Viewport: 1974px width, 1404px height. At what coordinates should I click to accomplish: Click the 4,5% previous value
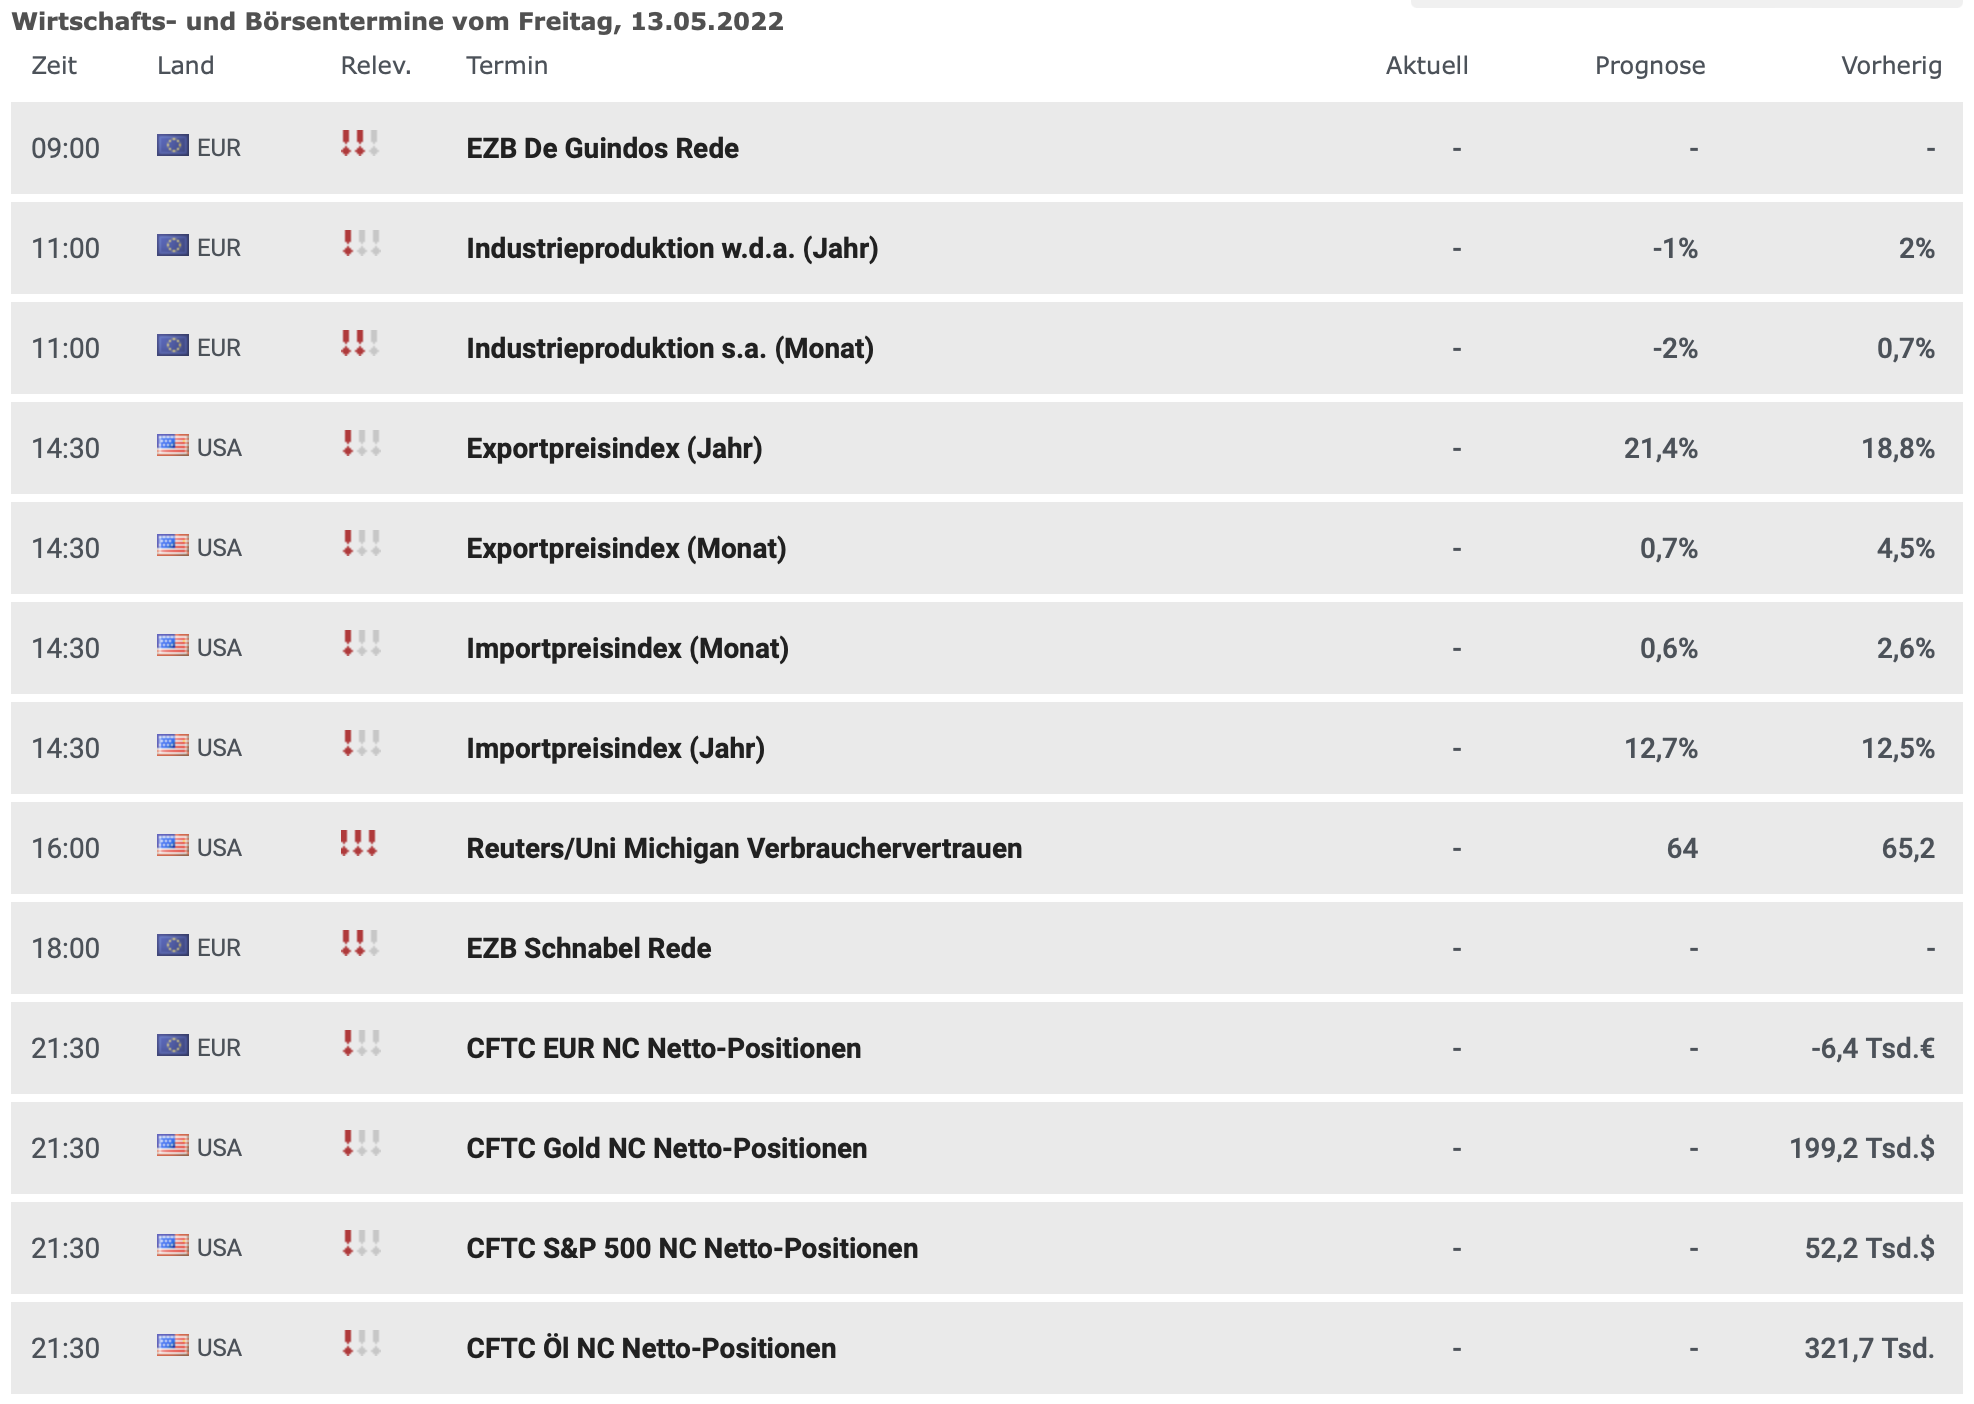[x=1905, y=548]
